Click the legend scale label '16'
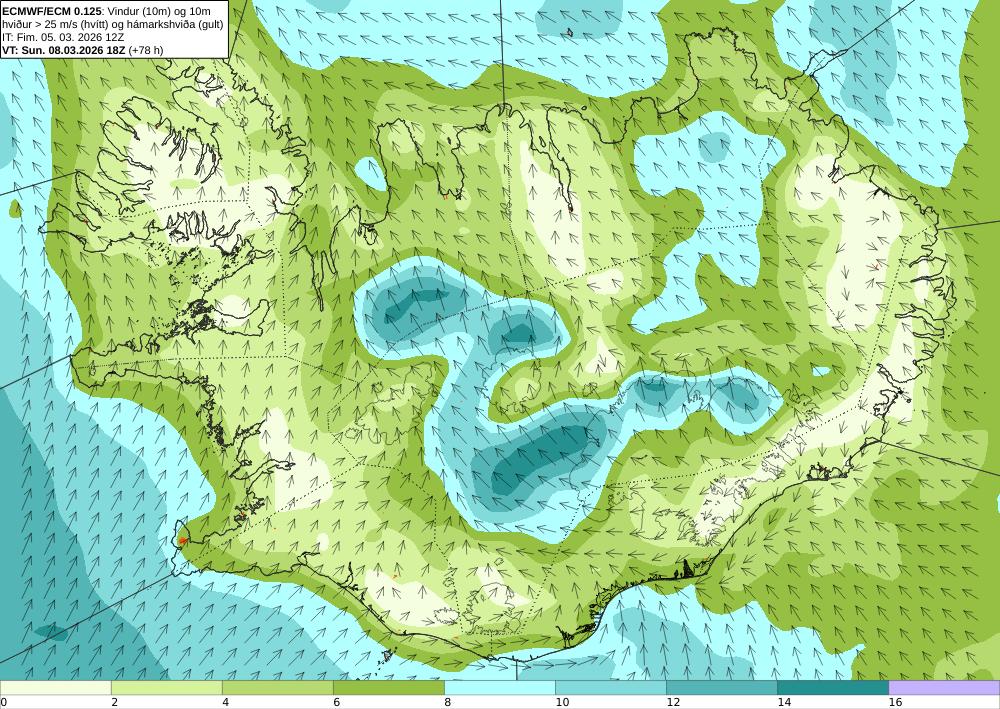The width and height of the screenshot is (1000, 709). coord(895,703)
